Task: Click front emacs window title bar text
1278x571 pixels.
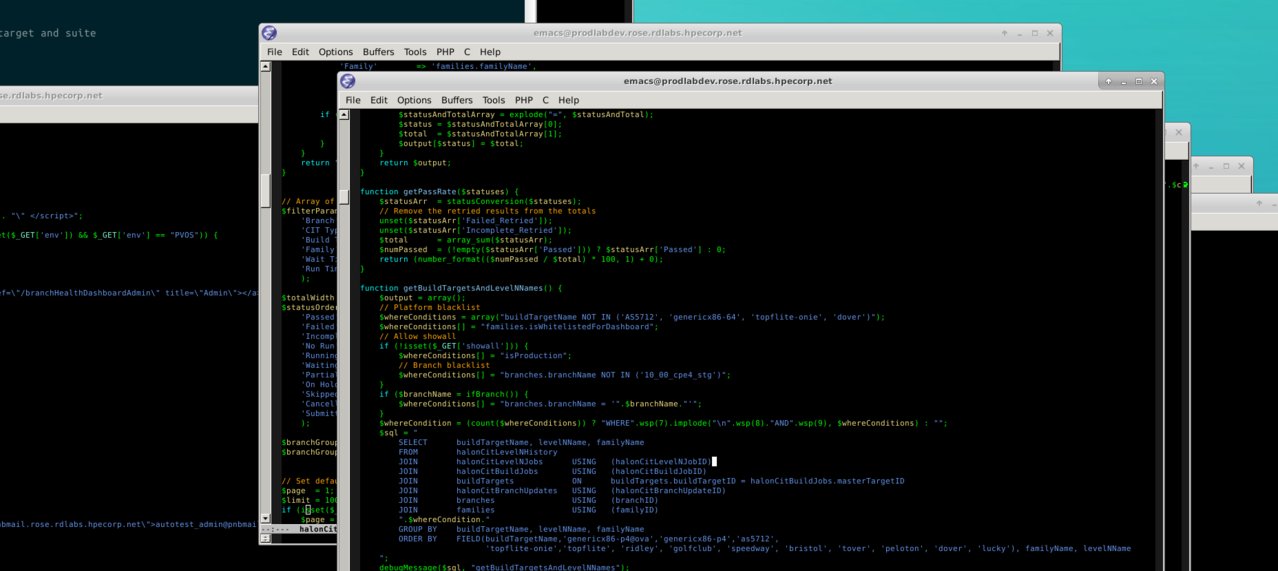Action: pos(727,81)
